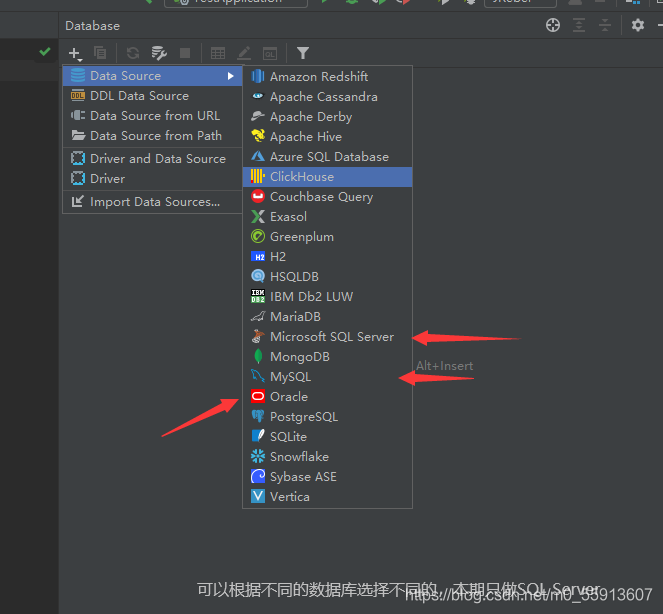Open the gear settings in Database header
The width and height of the screenshot is (663, 614).
point(638,25)
